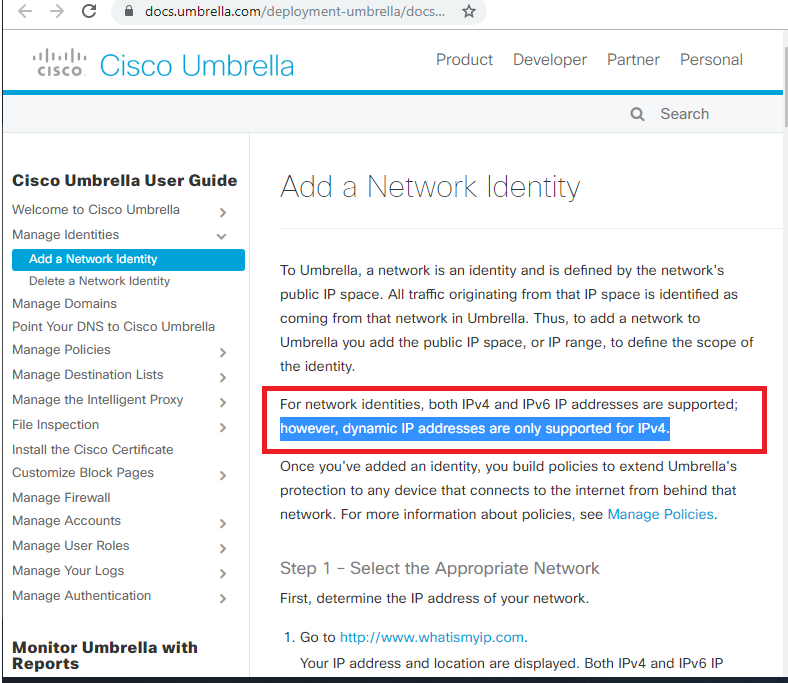Expand the File Inspection chevron
Screen dimensions: 788x683
pos(223,428)
